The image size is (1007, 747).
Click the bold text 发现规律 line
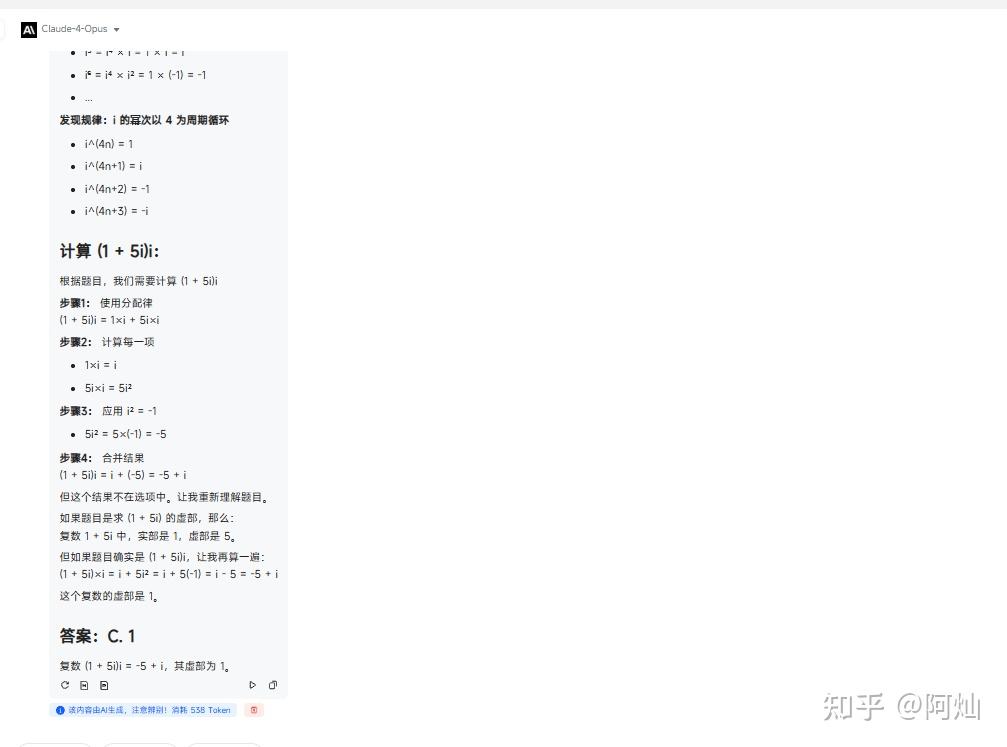tap(144, 120)
